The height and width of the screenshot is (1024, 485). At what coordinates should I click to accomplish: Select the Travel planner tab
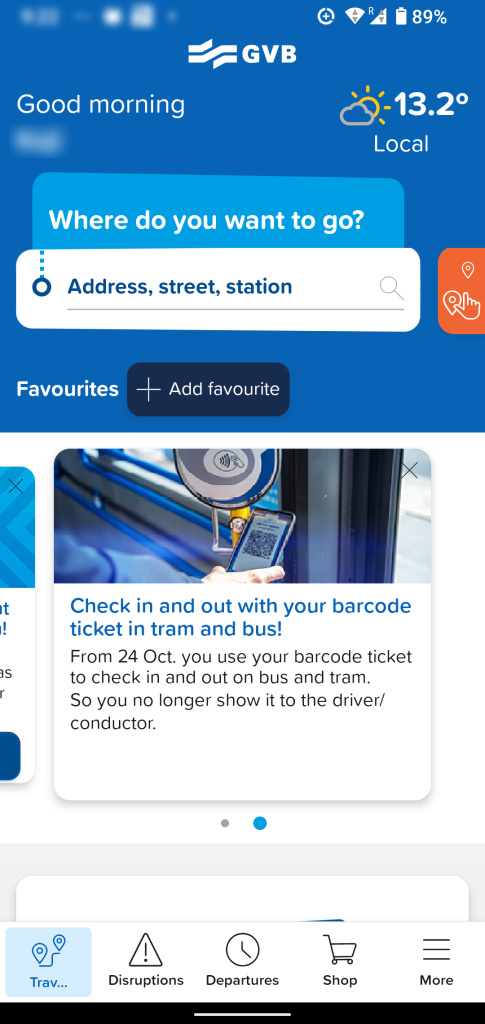click(48, 962)
